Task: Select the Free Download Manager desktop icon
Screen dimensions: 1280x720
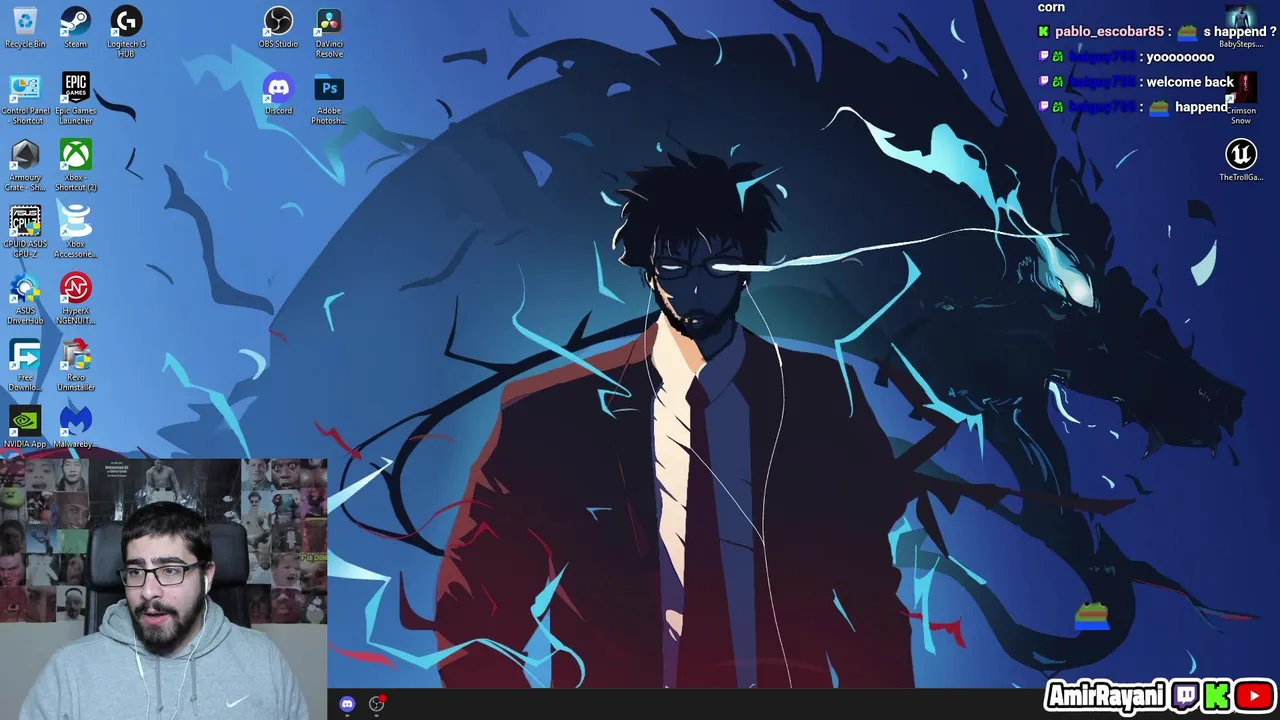Action: coord(25,366)
